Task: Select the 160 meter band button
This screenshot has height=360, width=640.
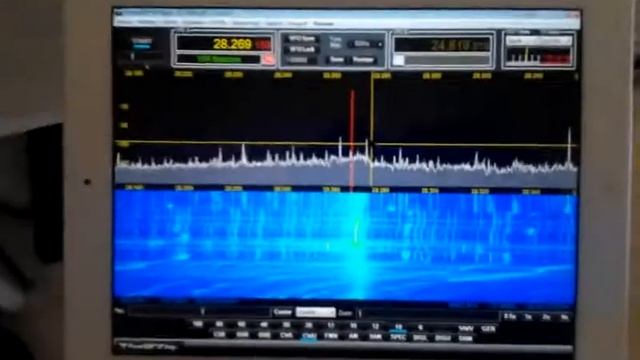Action: pyautogui.click(x=198, y=324)
